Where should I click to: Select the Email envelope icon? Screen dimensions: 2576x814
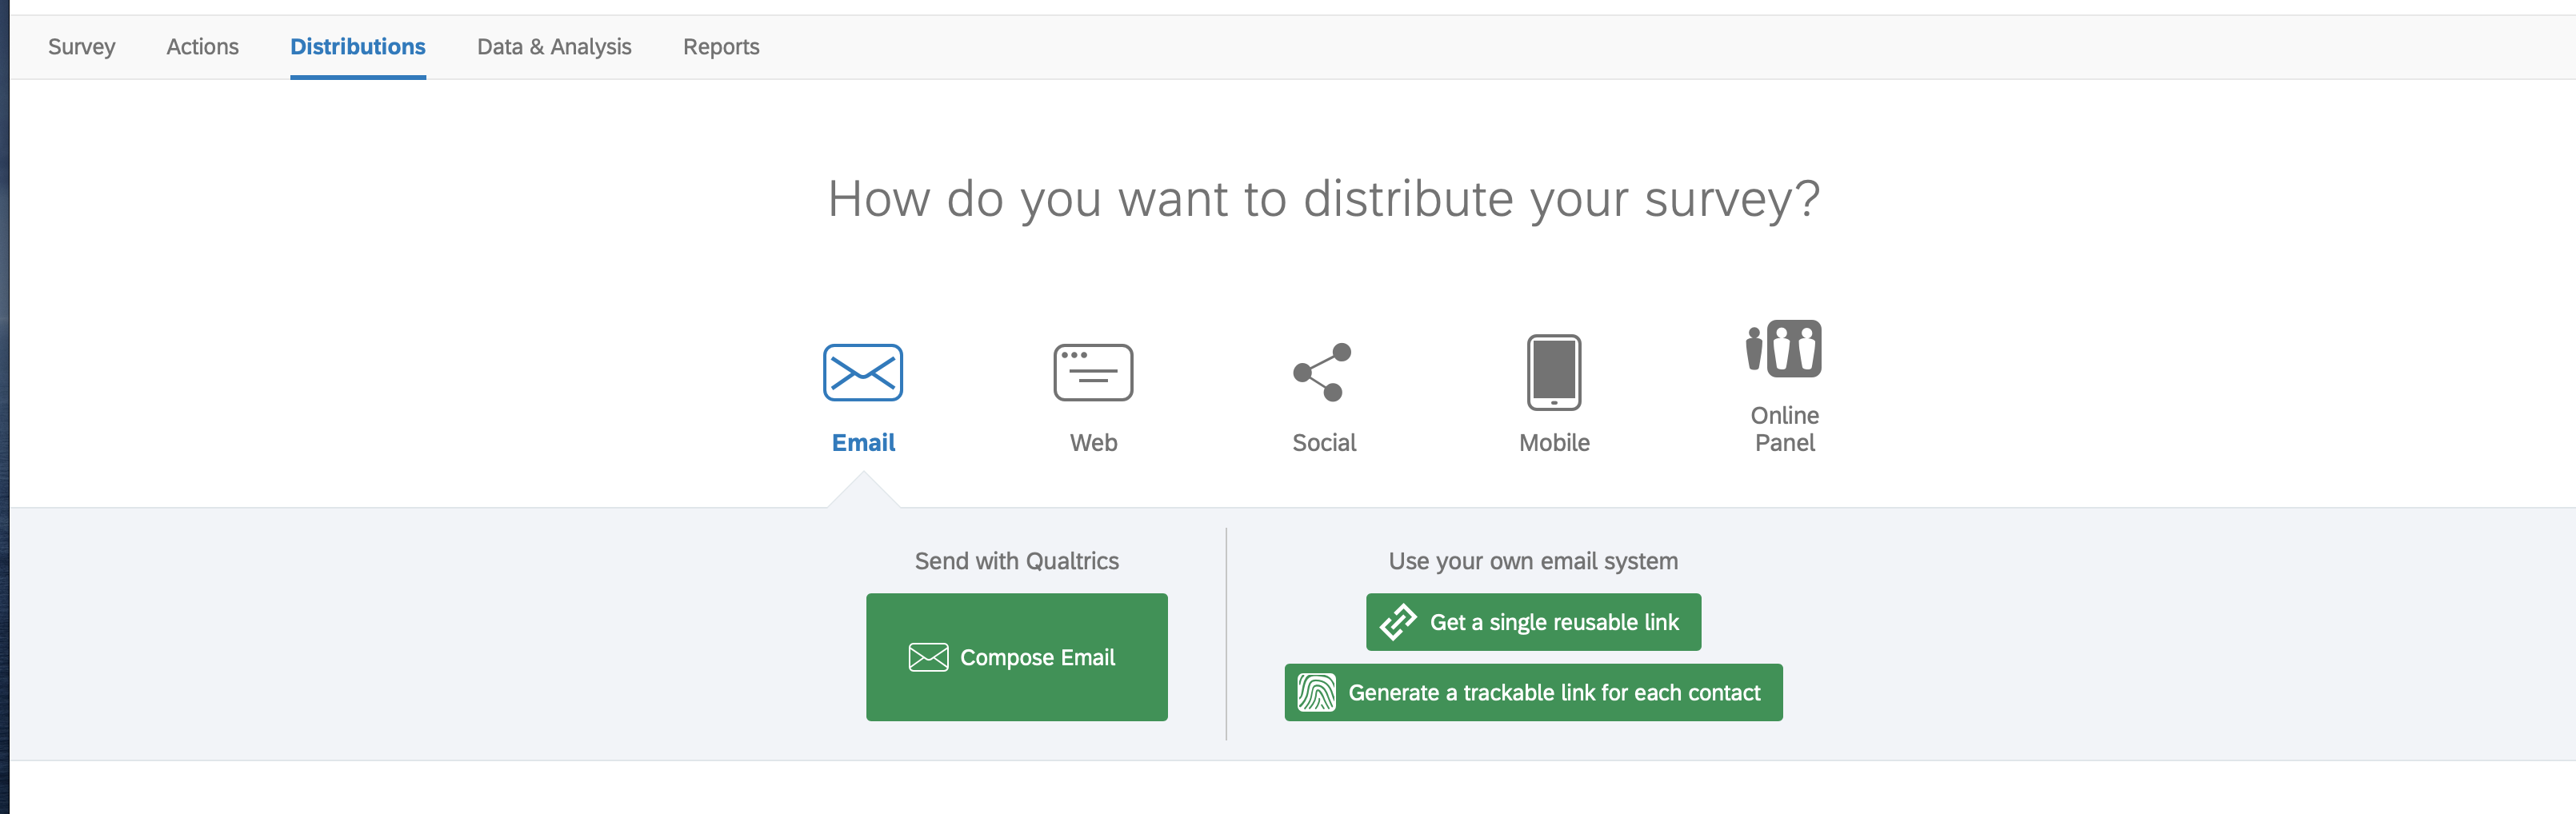862,372
